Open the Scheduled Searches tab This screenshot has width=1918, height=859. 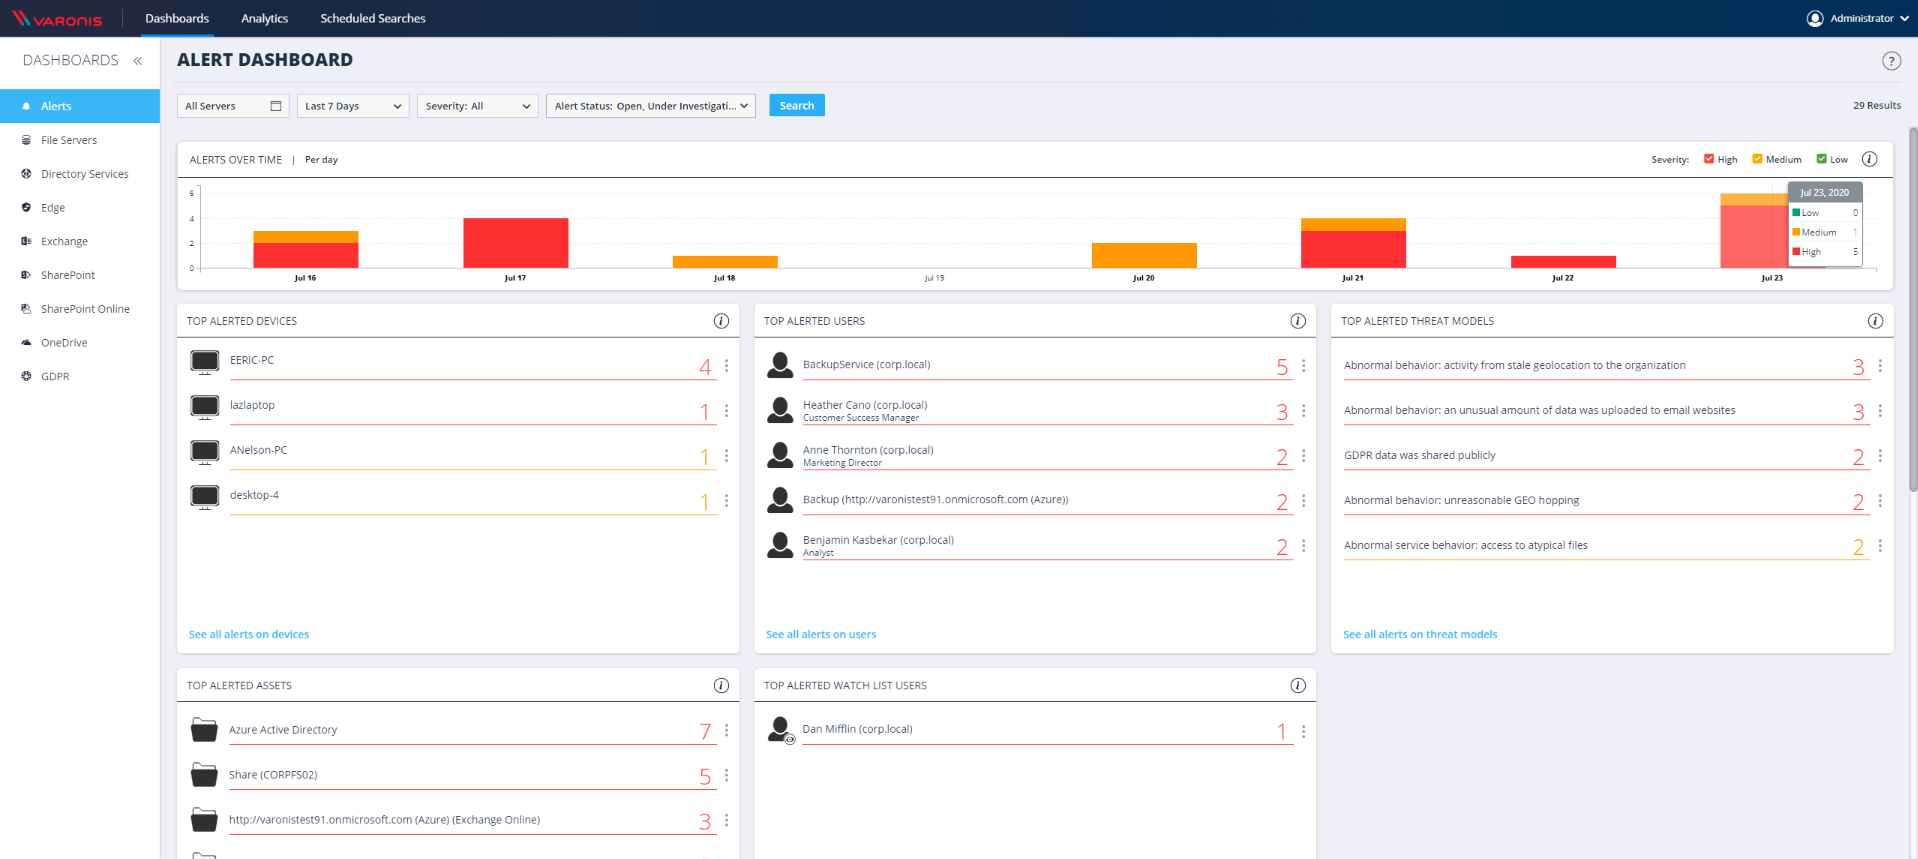(373, 19)
